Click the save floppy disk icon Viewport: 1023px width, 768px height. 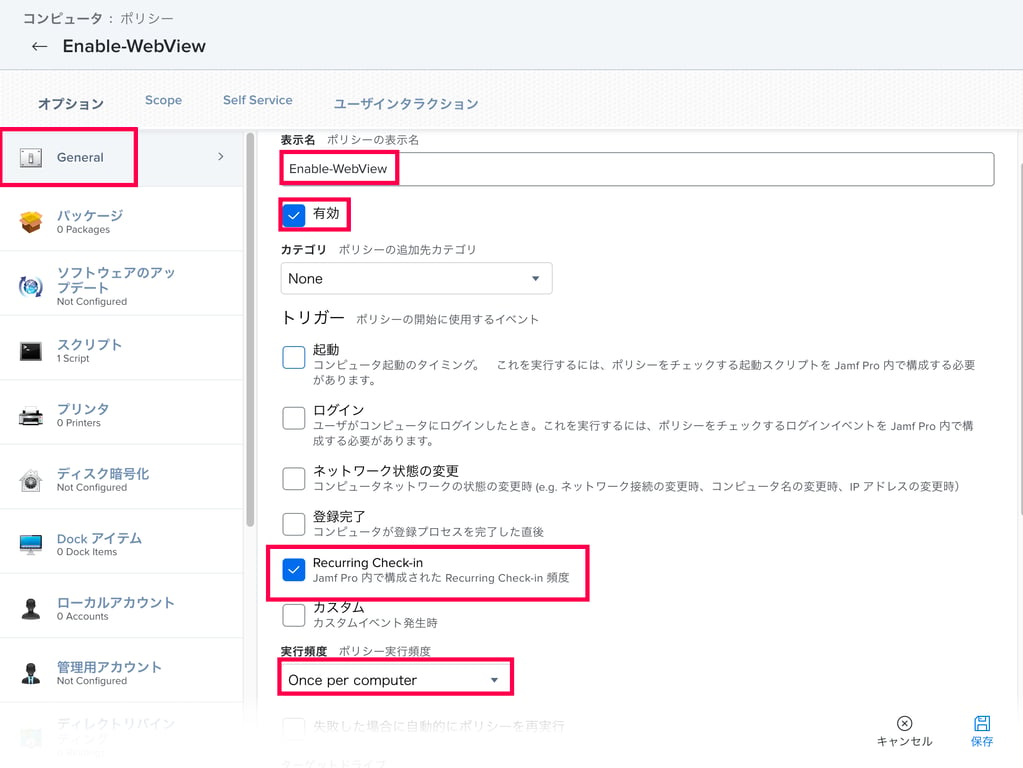pos(982,723)
